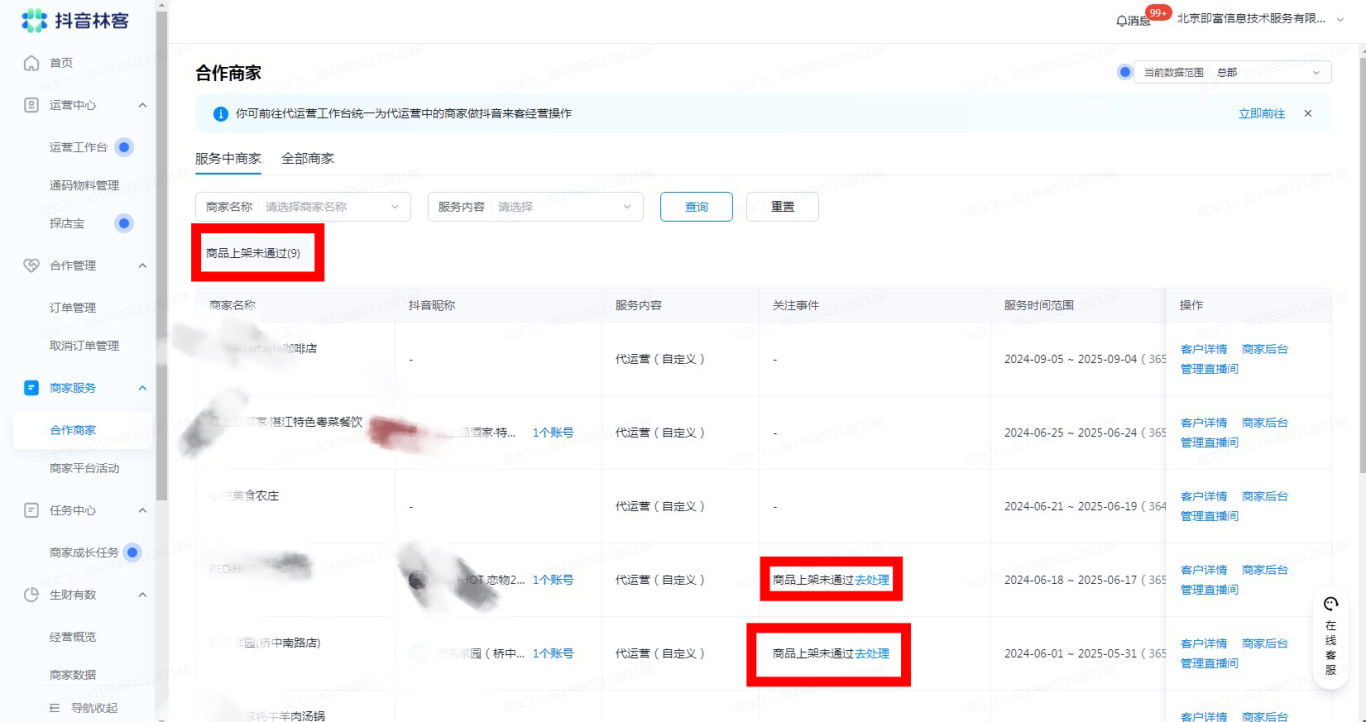The height and width of the screenshot is (722, 1366).
Task: Click the 在线客服 support icon
Action: tap(1330, 604)
